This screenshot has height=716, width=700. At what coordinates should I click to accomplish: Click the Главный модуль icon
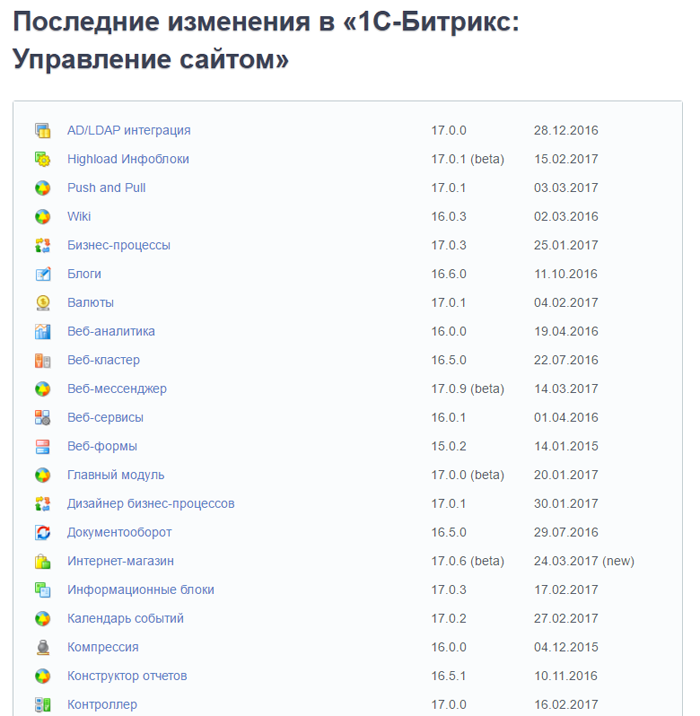tap(43, 475)
